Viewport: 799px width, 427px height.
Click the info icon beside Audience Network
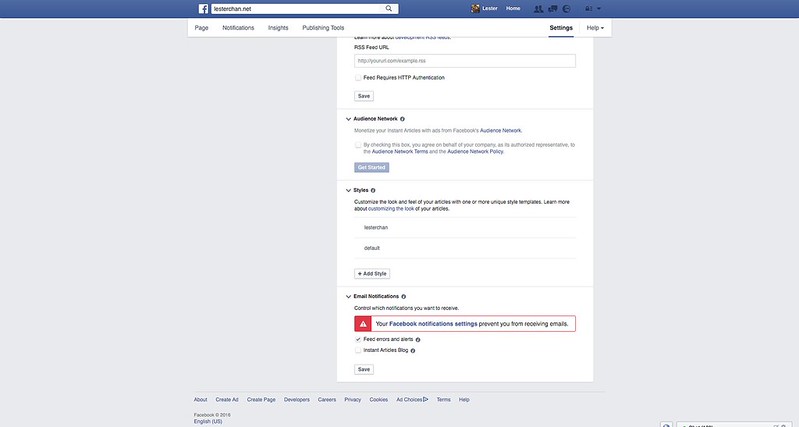[x=403, y=119]
